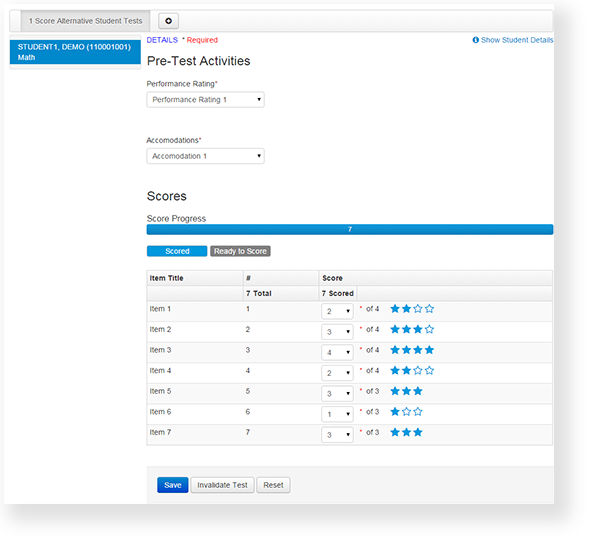Screen dimensions: 598x548
Task: Click the third star in Item 6 row
Action: point(418,411)
